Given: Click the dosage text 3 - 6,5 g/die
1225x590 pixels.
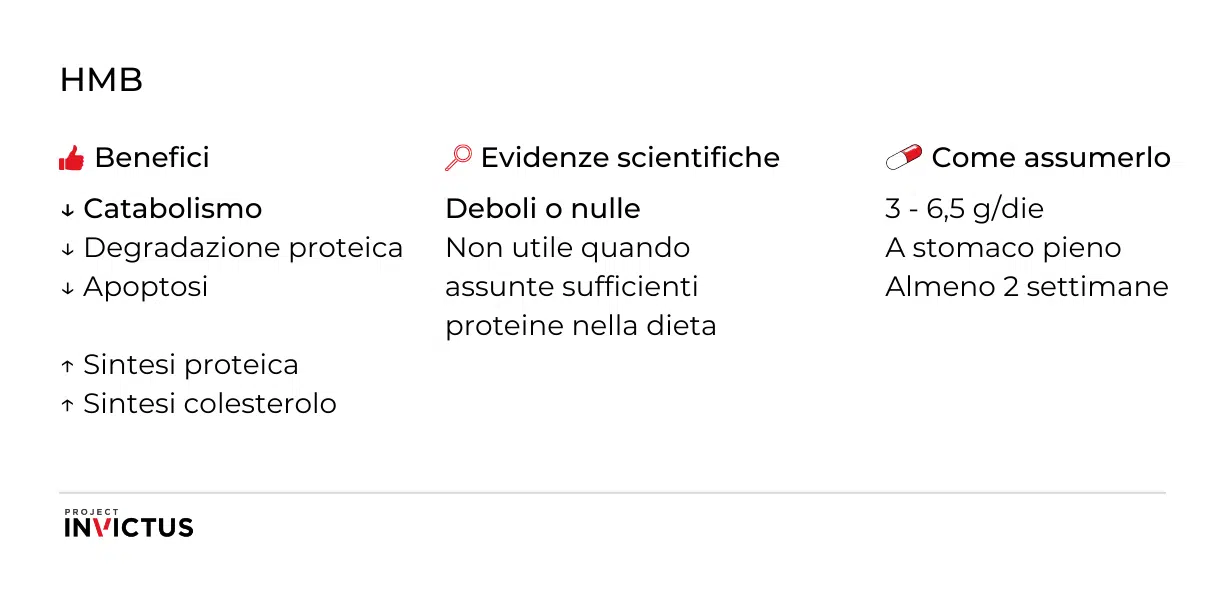Looking at the screenshot, I should [964, 209].
